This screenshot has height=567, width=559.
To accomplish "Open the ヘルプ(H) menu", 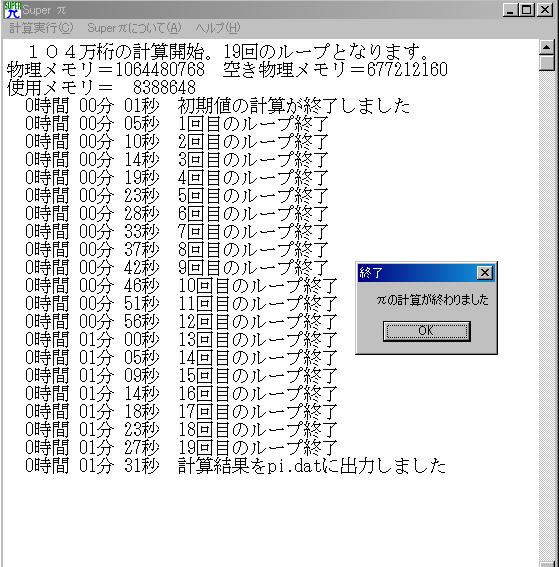I will (x=218, y=28).
